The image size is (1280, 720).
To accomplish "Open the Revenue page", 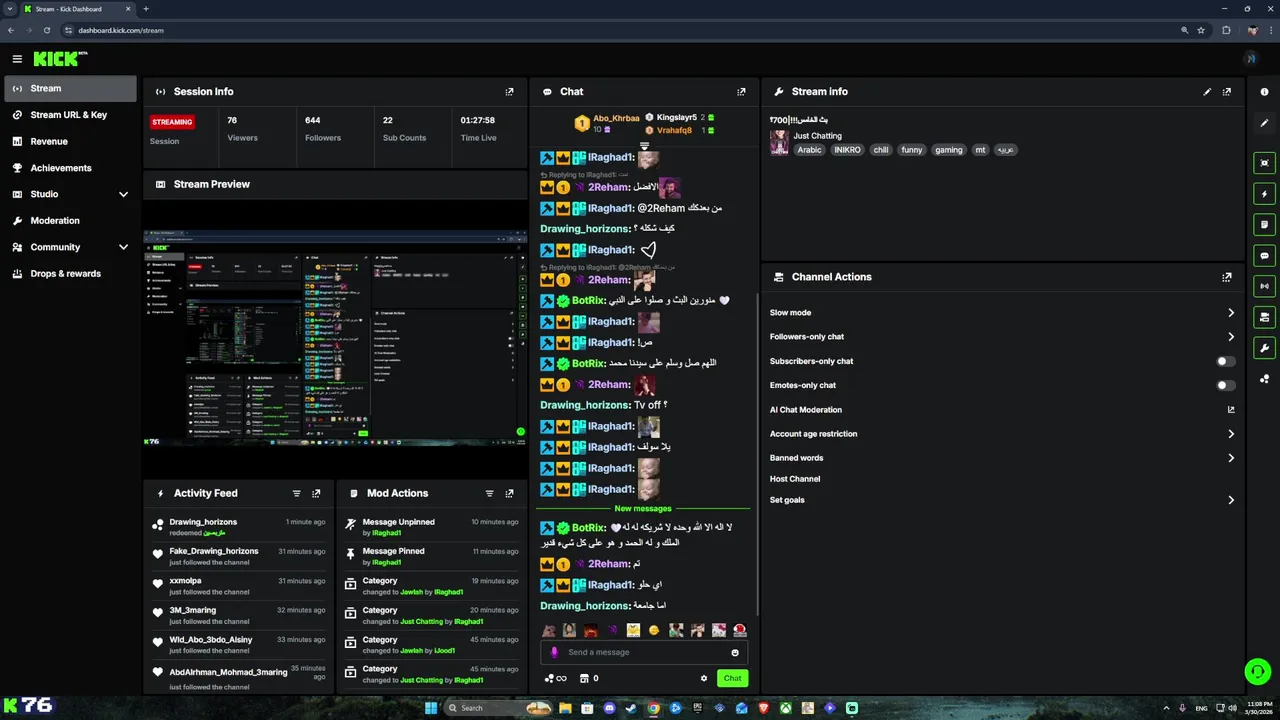I will [70, 141].
